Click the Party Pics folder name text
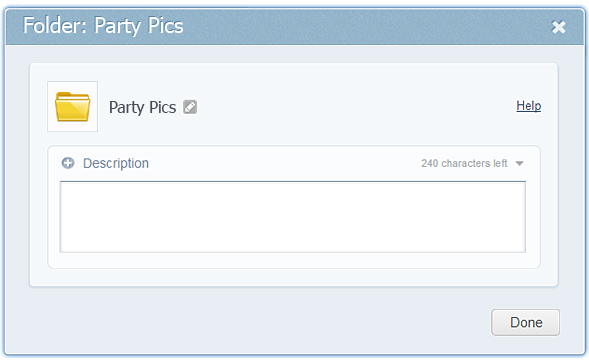 [x=142, y=107]
